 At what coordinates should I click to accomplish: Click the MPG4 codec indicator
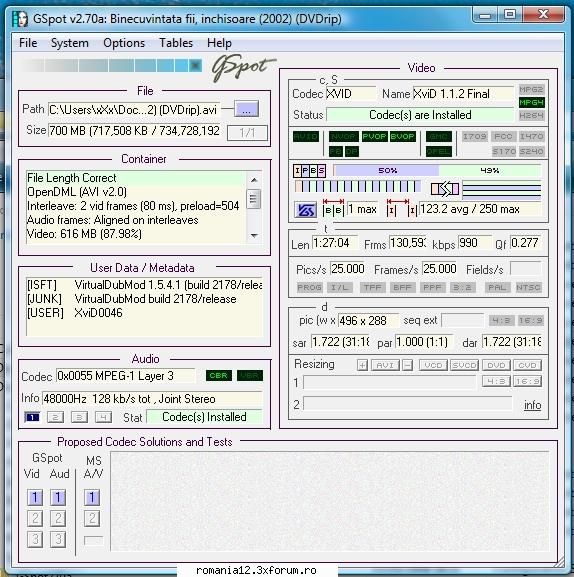(x=531, y=102)
